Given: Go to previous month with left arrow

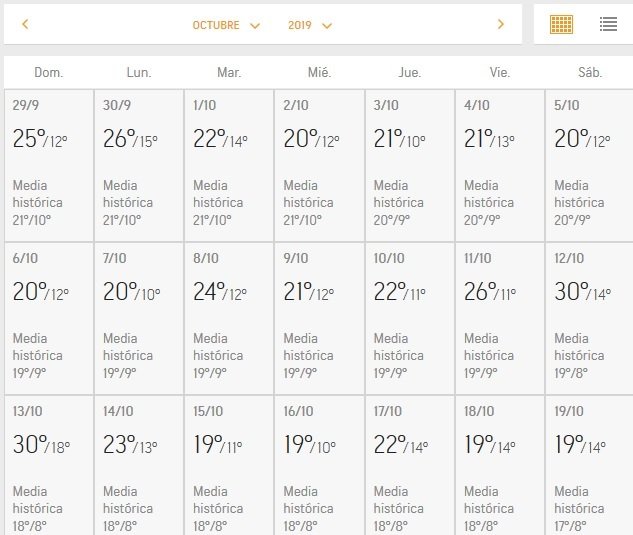Looking at the screenshot, I should click(25, 25).
